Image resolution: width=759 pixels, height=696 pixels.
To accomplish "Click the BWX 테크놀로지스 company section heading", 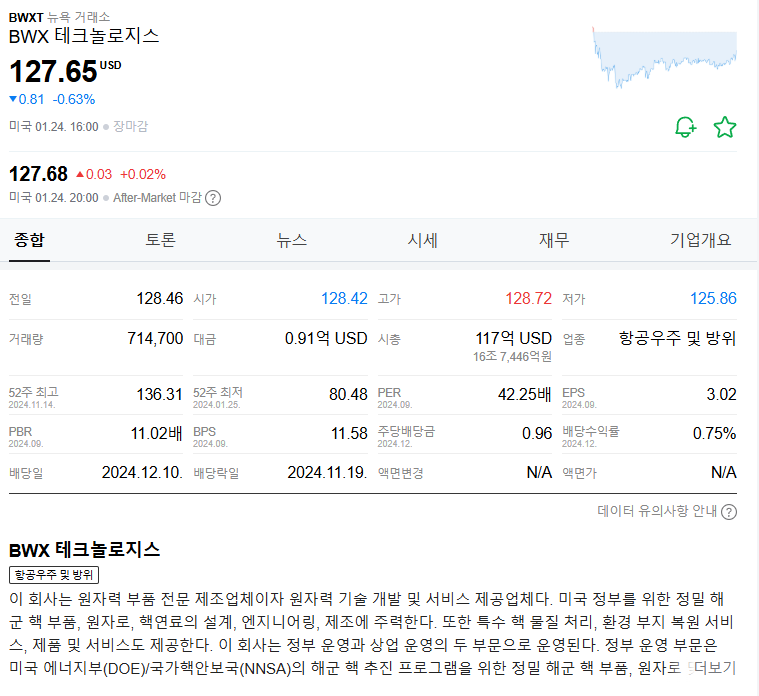I will coord(84,550).
